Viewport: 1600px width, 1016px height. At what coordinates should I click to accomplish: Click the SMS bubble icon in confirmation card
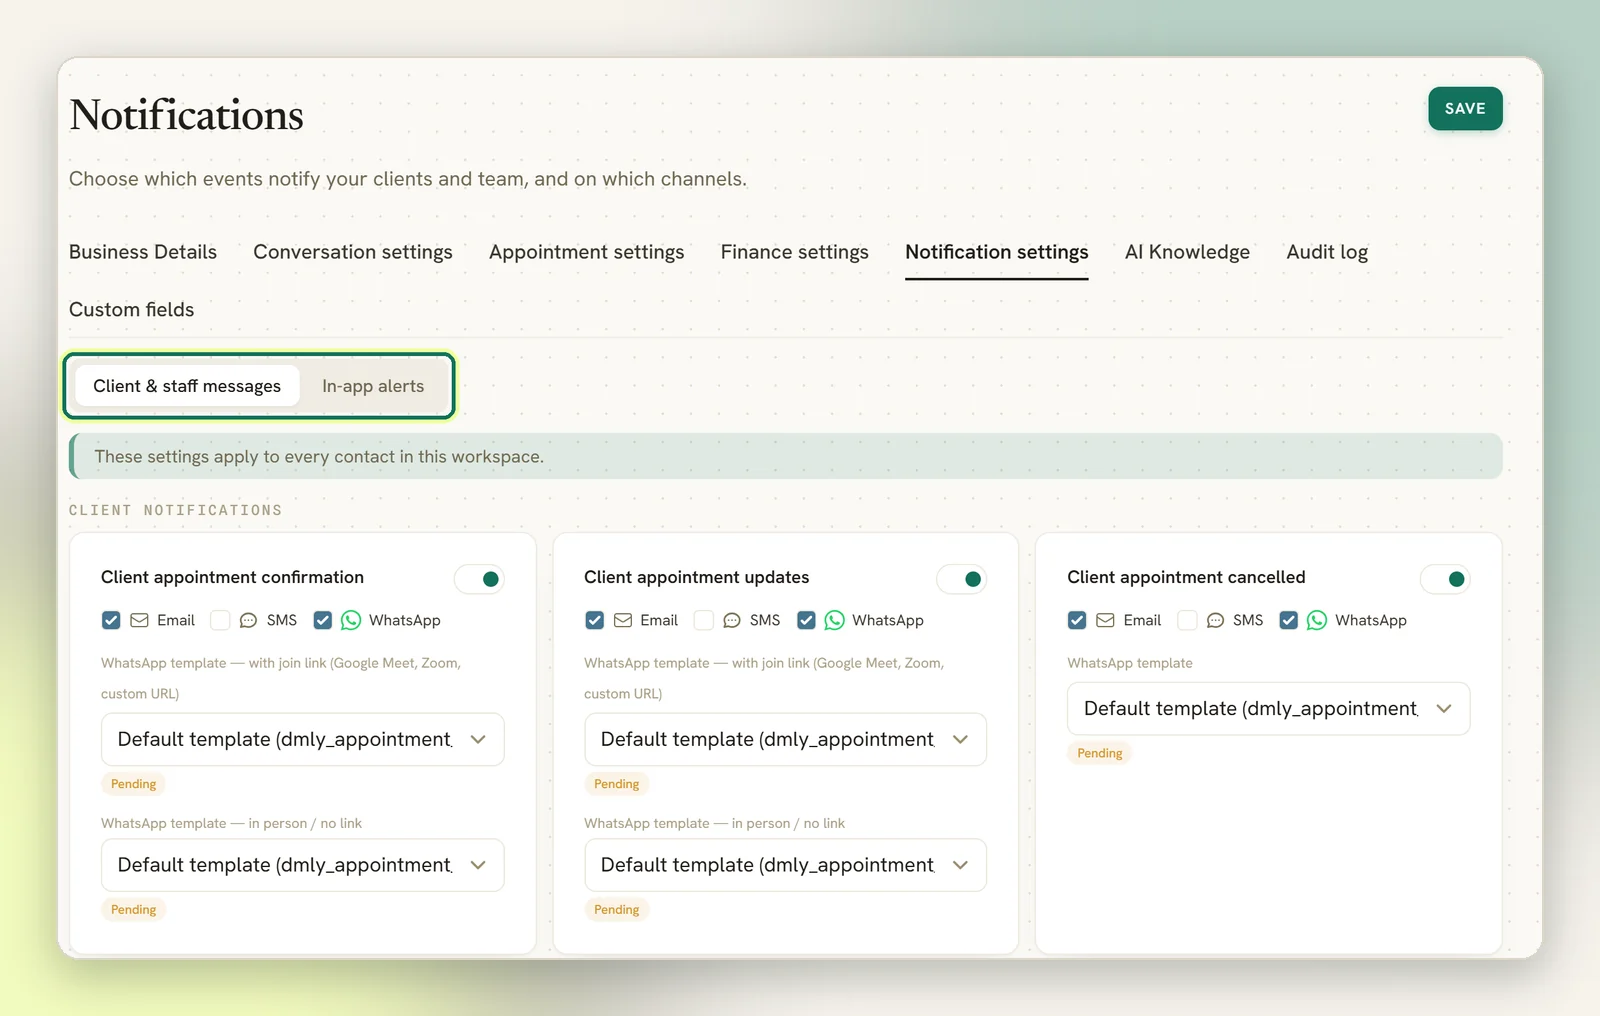[248, 620]
